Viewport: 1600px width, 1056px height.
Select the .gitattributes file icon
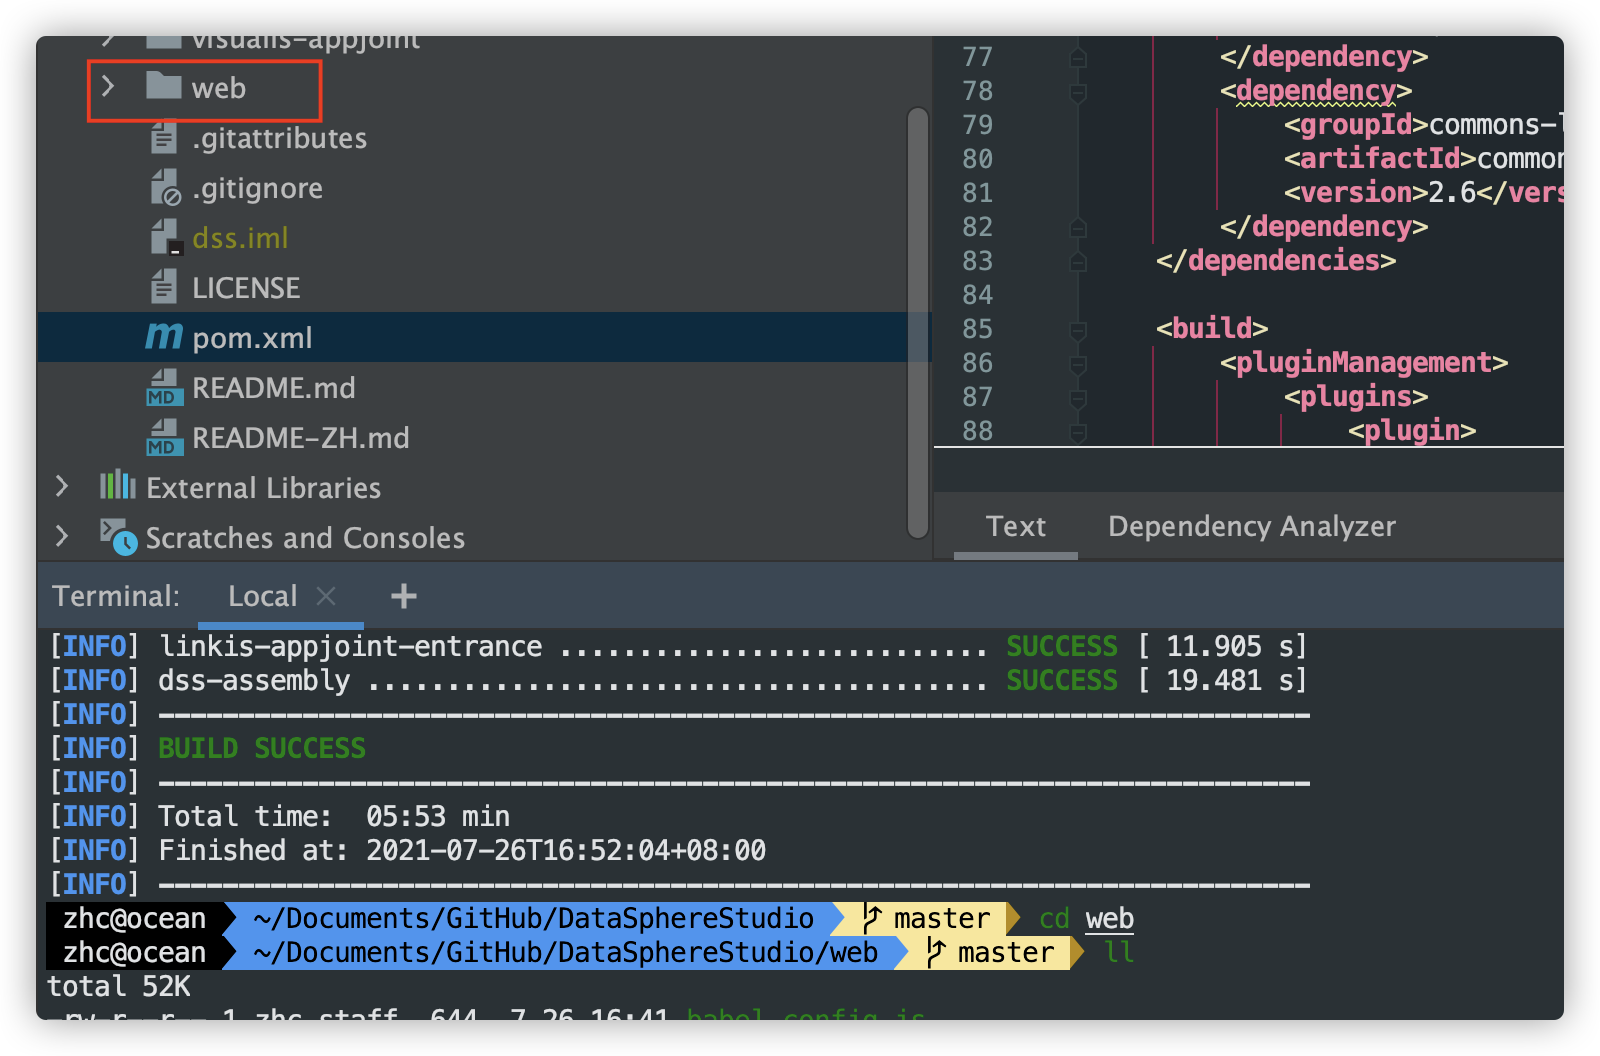coord(164,138)
